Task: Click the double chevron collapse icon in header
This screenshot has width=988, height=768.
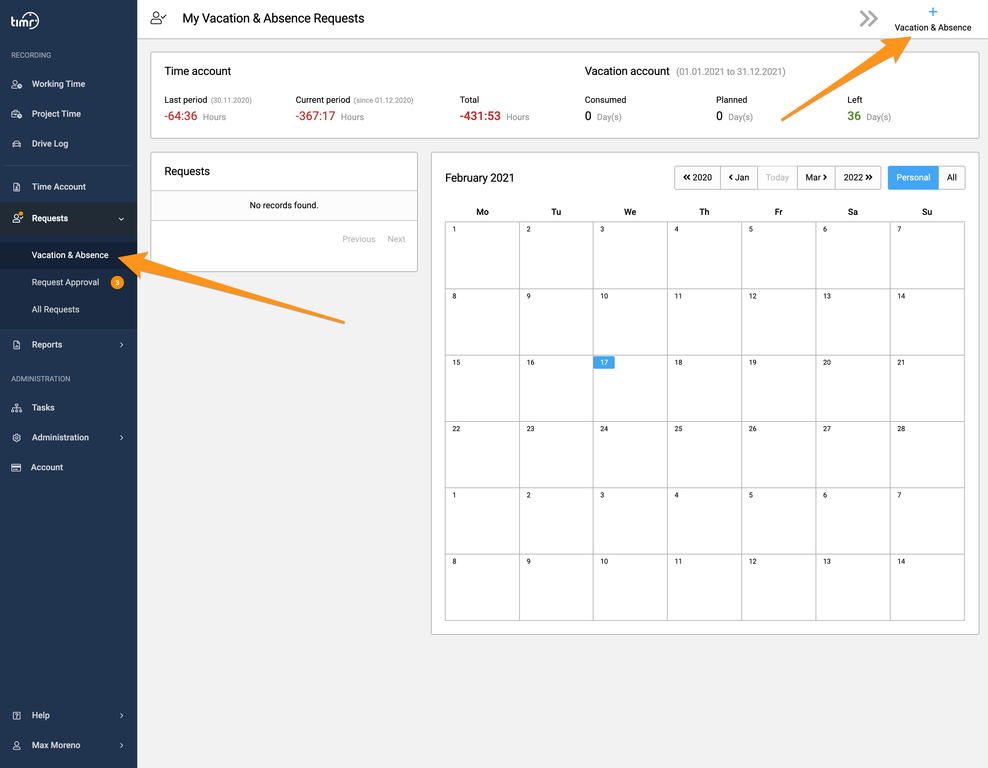Action: (868, 19)
